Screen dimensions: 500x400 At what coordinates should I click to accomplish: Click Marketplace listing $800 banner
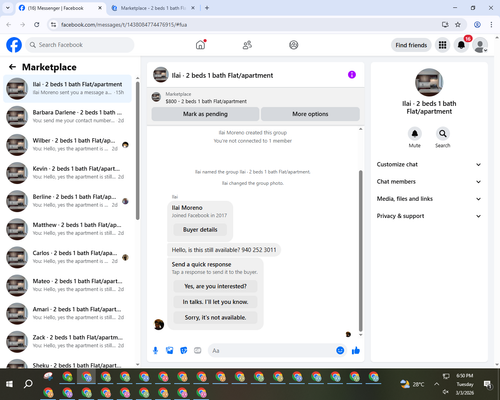pyautogui.click(x=256, y=98)
